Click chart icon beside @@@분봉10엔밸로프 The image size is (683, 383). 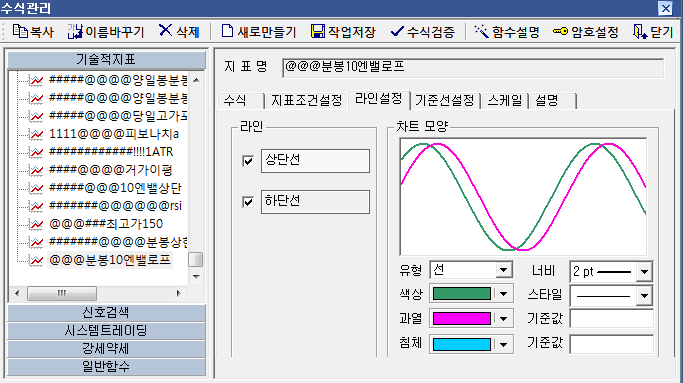(36, 260)
